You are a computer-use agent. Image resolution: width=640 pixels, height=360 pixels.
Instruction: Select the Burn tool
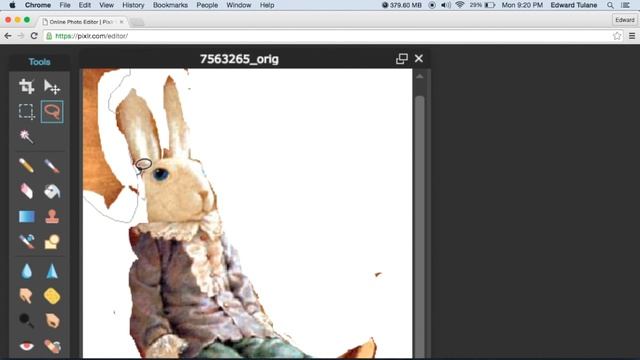(52, 321)
